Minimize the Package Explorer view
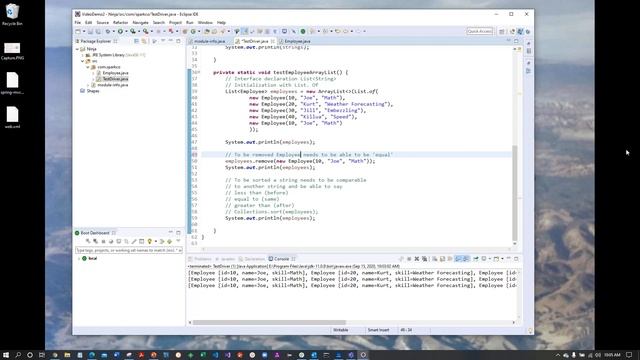The height and width of the screenshot is (360, 640). coord(171,41)
